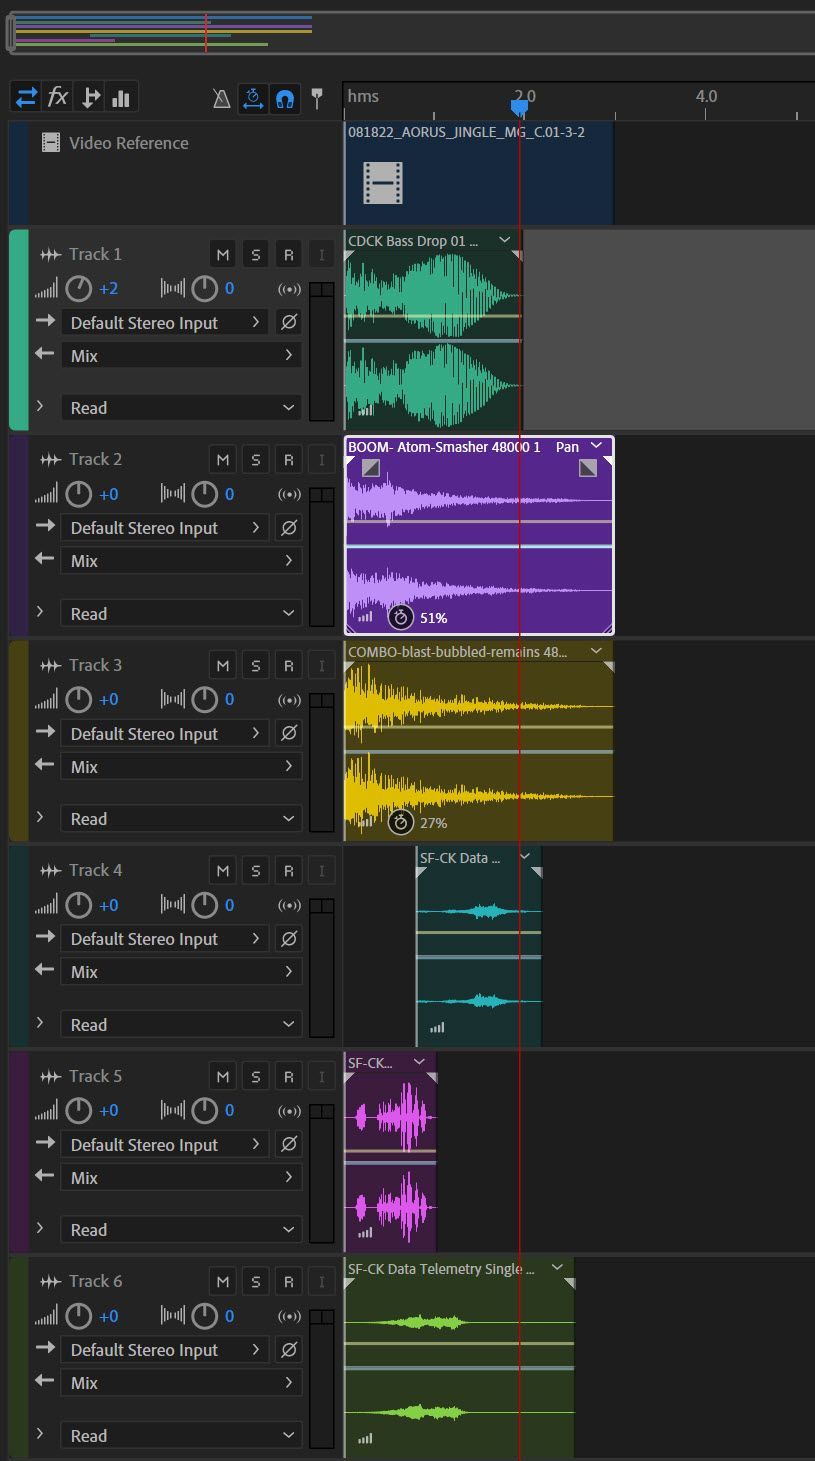815x1461 pixels.
Task: Arm Track 5 for recording
Action: (288, 1077)
